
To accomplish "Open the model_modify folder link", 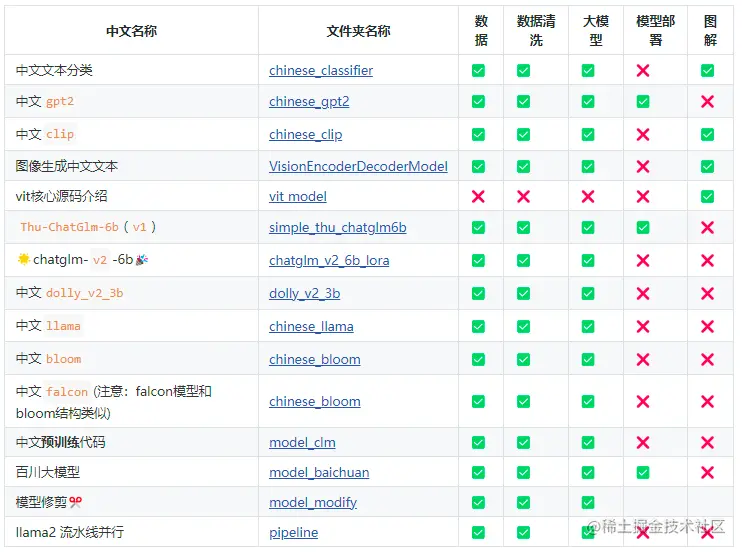I will [313, 502].
